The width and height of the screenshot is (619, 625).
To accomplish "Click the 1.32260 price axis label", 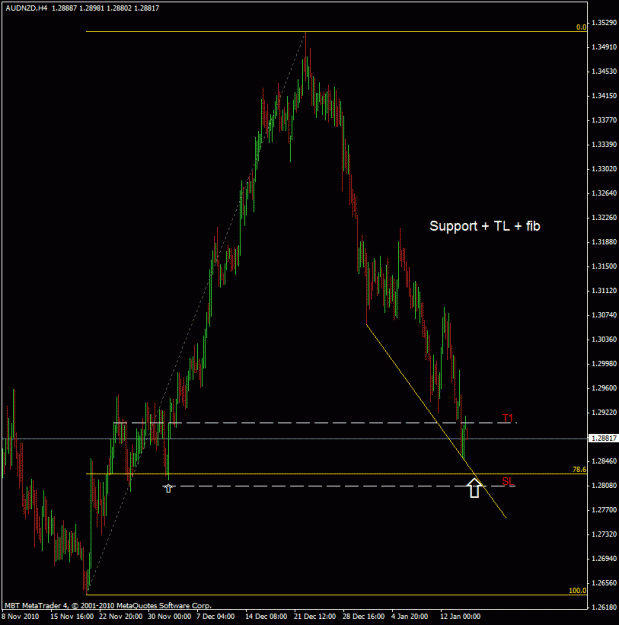I will click(x=604, y=218).
